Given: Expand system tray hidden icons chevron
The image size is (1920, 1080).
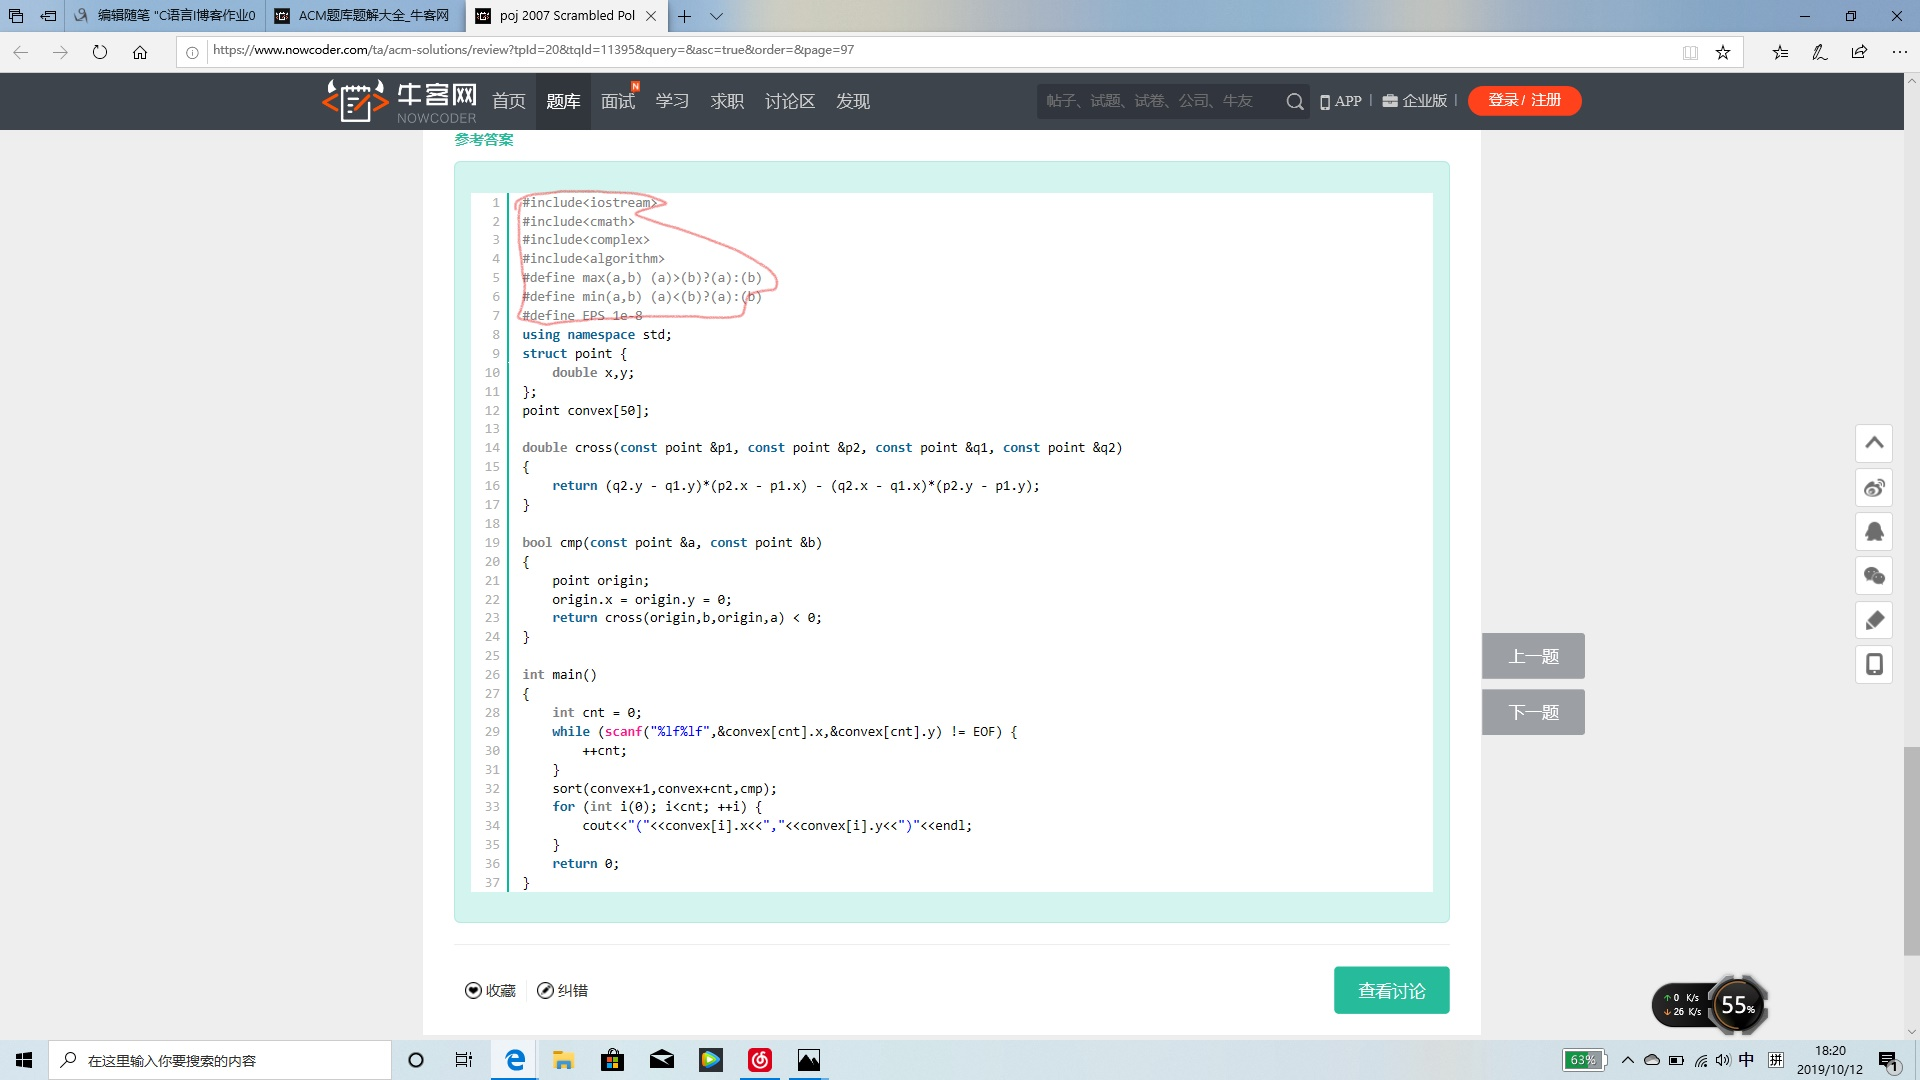Looking at the screenshot, I should [1627, 1060].
